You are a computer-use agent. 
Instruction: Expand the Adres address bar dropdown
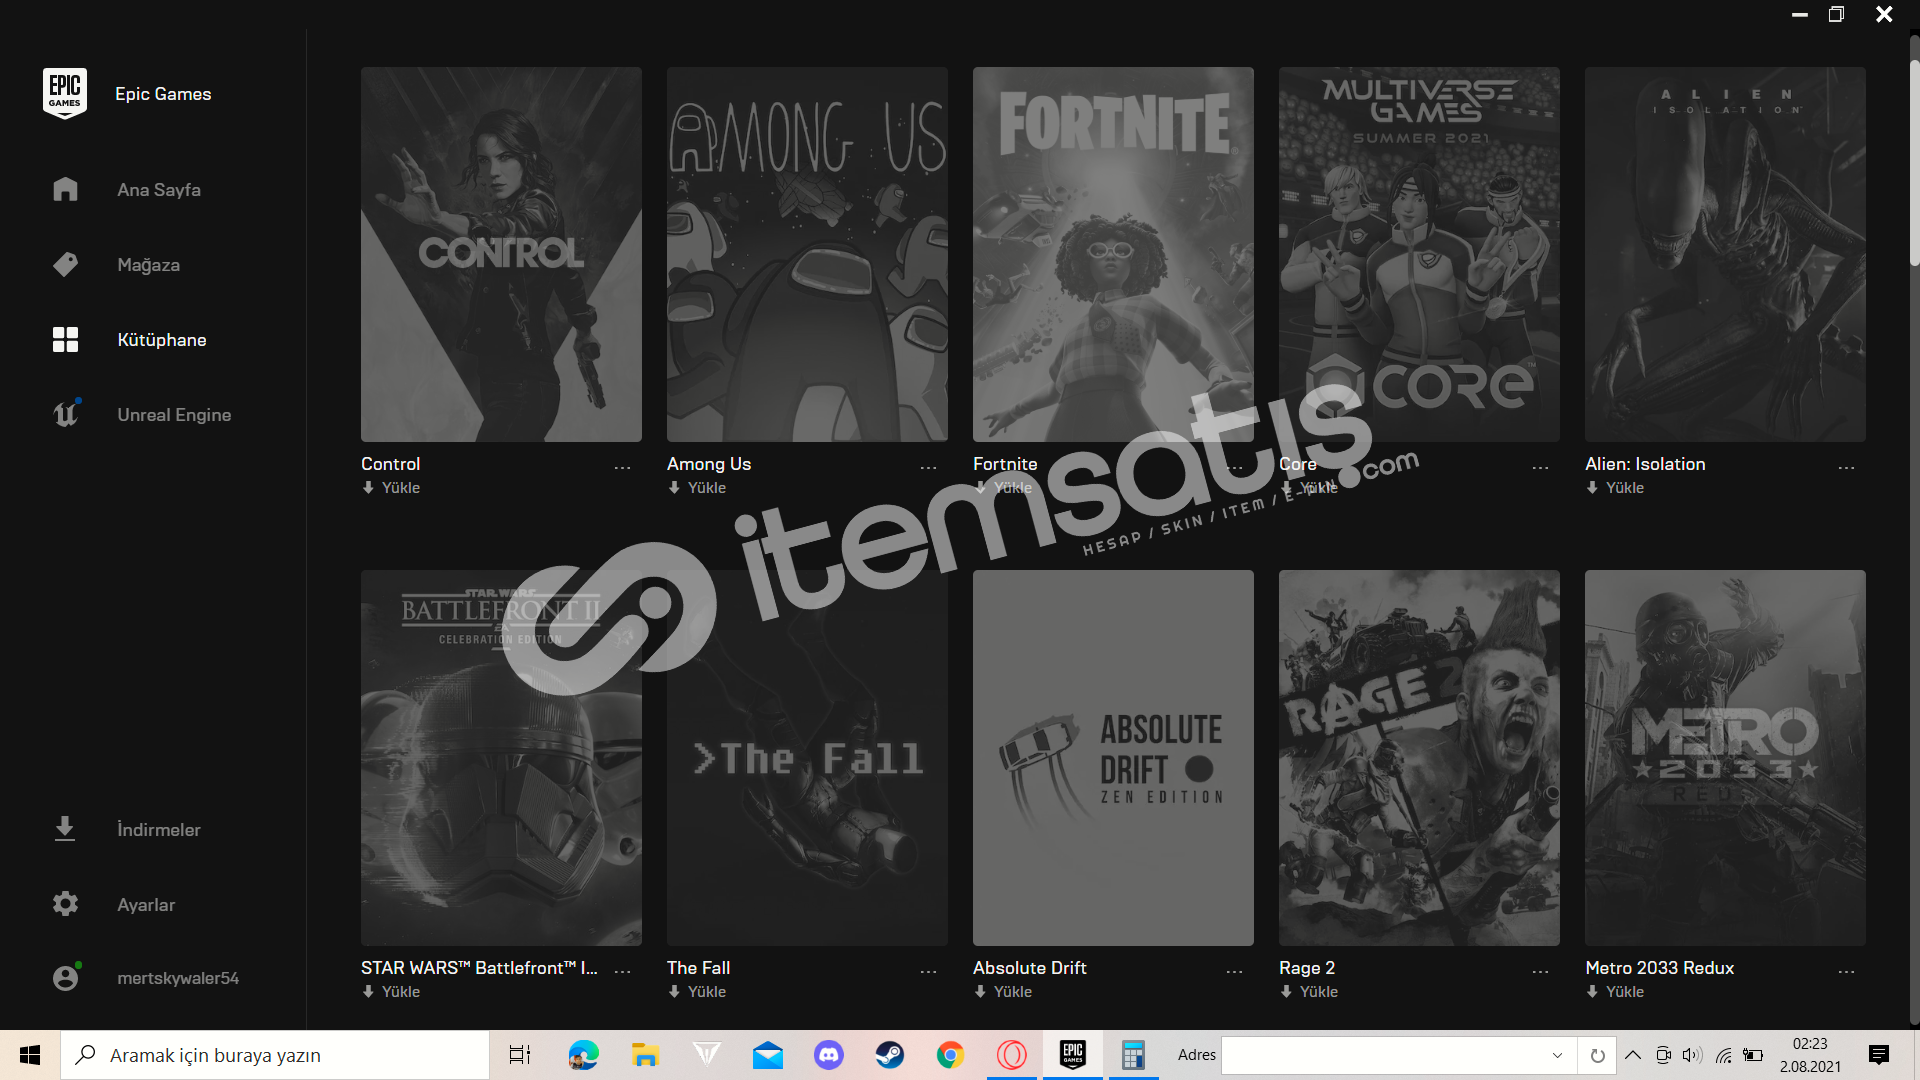tap(1557, 1055)
